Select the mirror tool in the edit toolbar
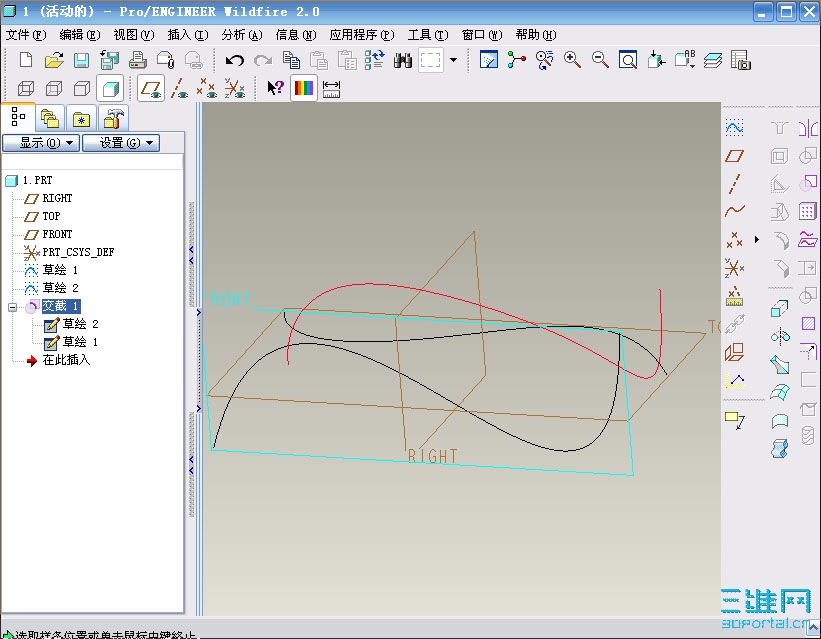Image resolution: width=821 pixels, height=639 pixels. pyautogui.click(x=808, y=127)
